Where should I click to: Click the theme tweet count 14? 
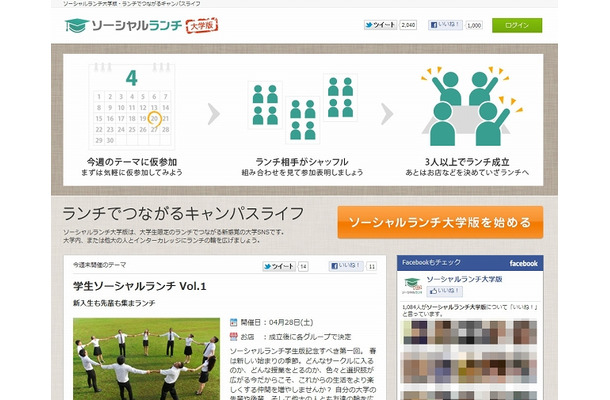click(x=303, y=267)
